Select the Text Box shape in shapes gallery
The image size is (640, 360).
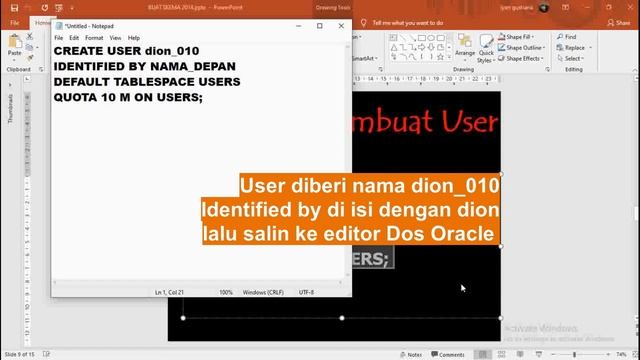pos(393,38)
